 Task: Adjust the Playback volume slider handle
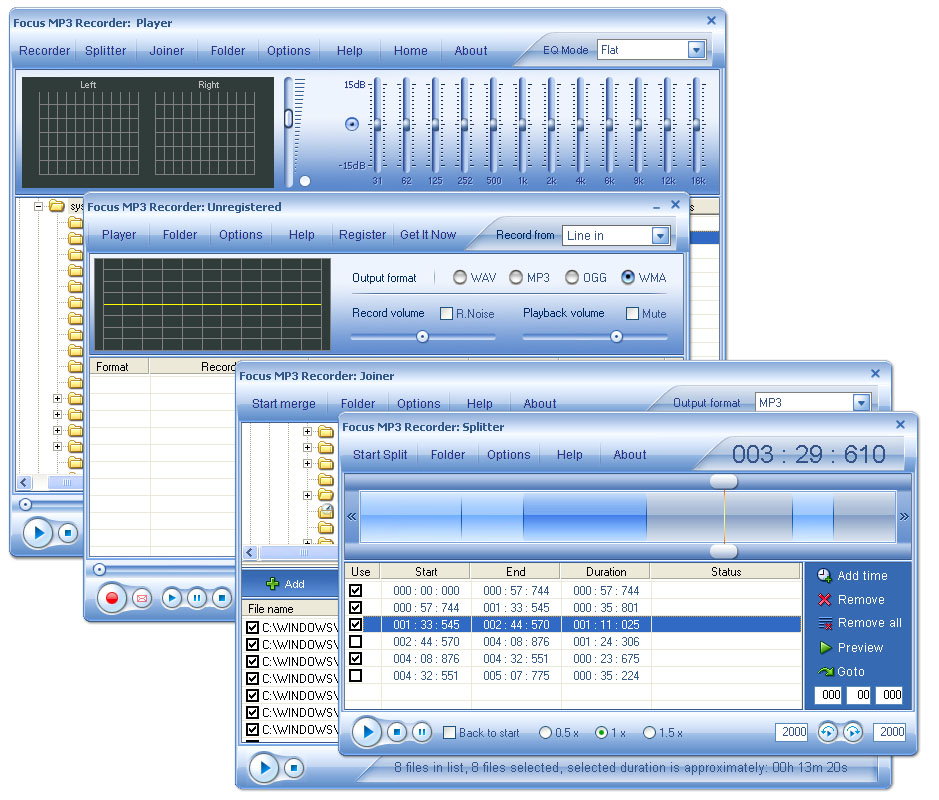[x=616, y=337]
